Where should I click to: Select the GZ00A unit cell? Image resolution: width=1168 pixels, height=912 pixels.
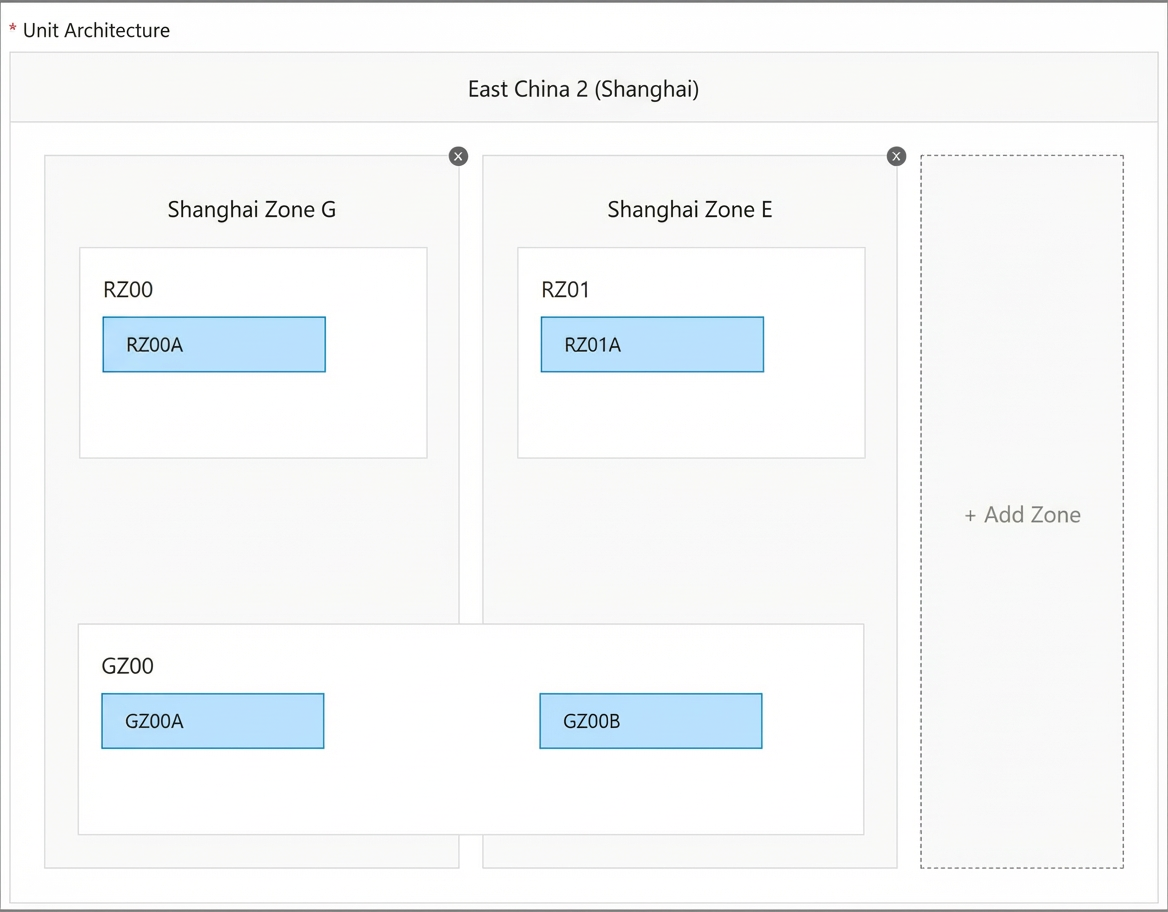point(213,721)
